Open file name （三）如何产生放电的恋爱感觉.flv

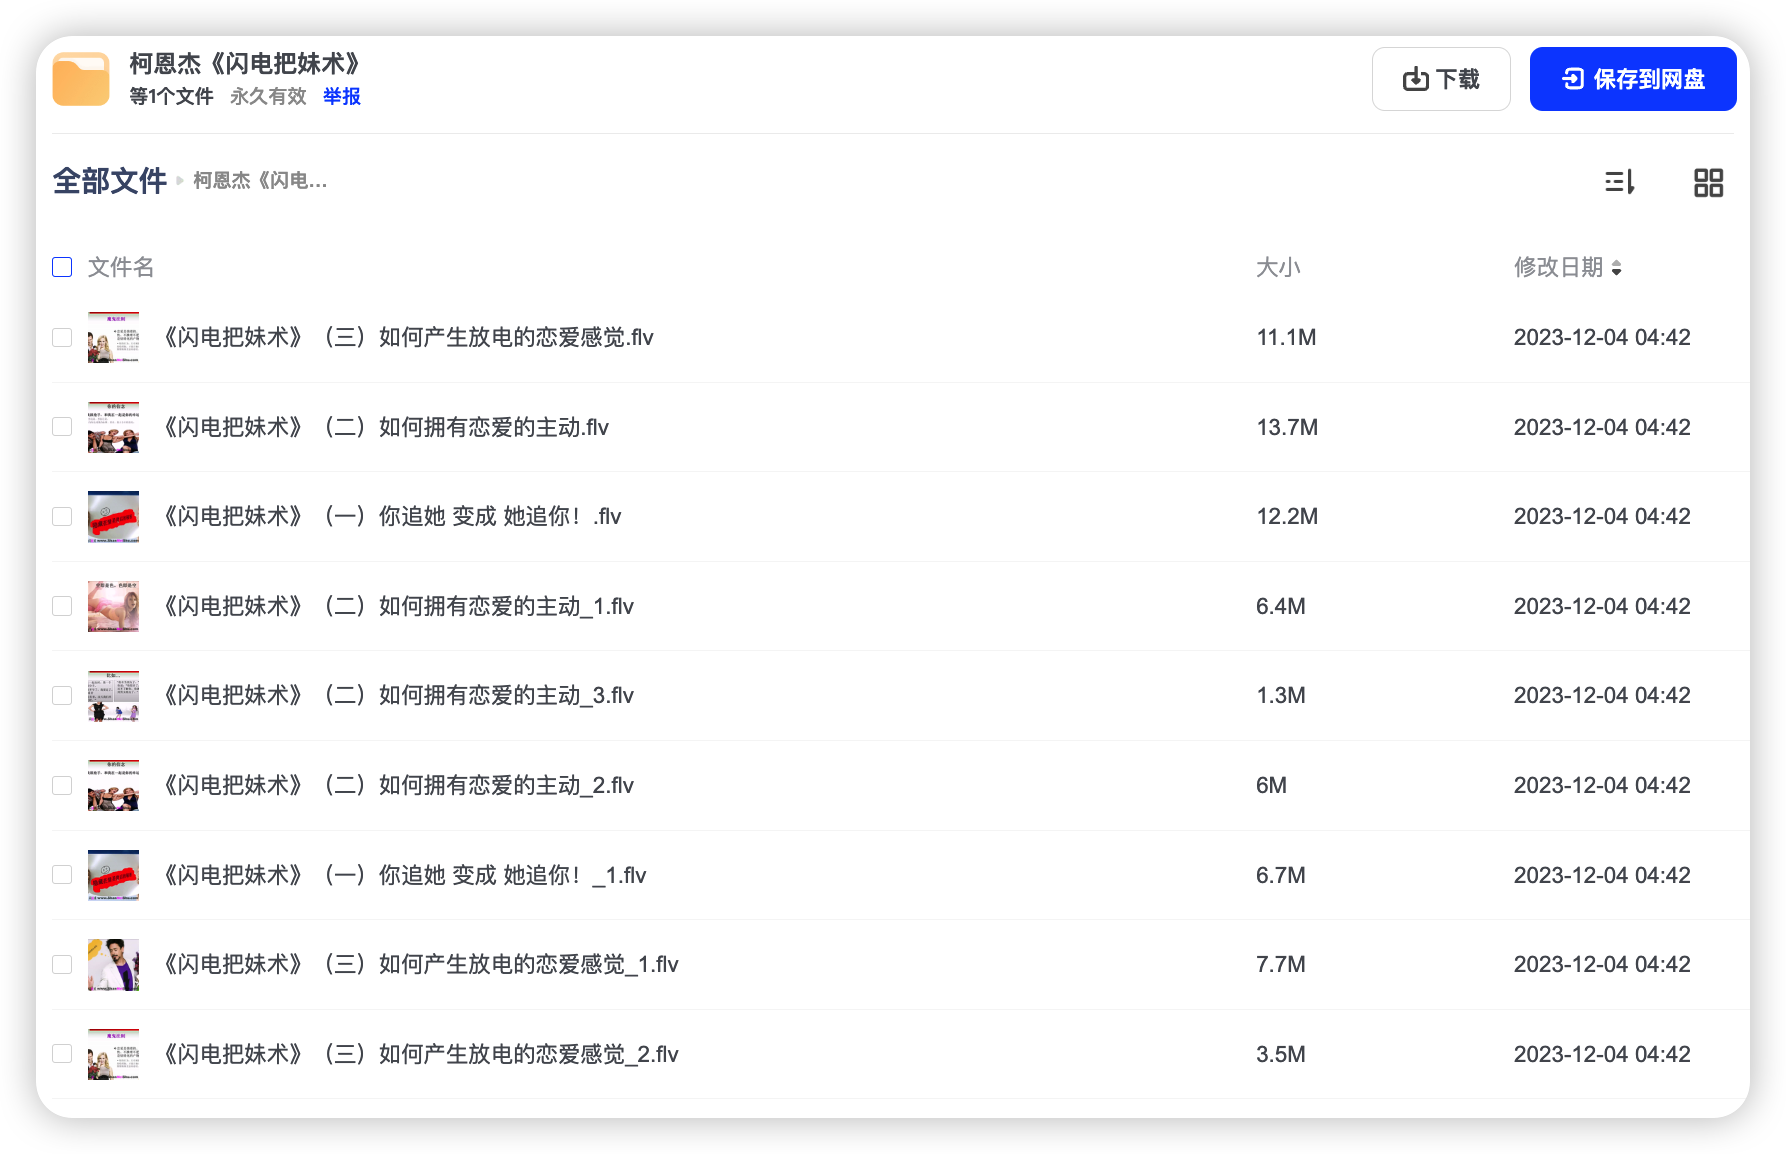tap(407, 337)
